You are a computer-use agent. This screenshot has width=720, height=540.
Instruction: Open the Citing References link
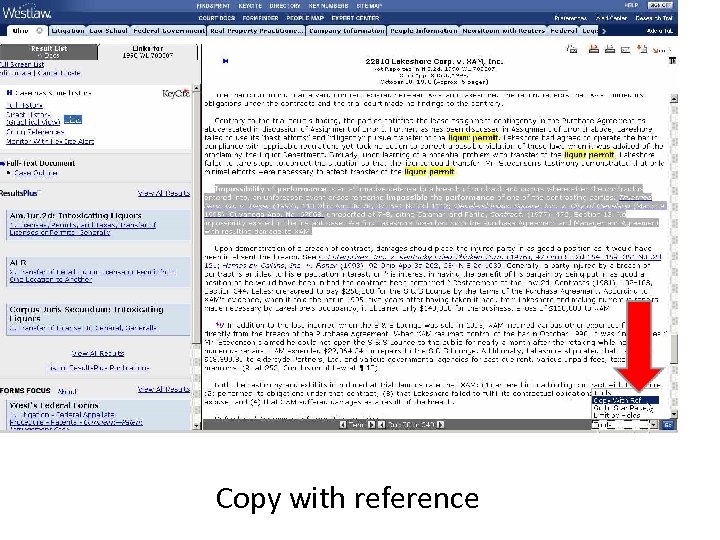click(x=35, y=132)
